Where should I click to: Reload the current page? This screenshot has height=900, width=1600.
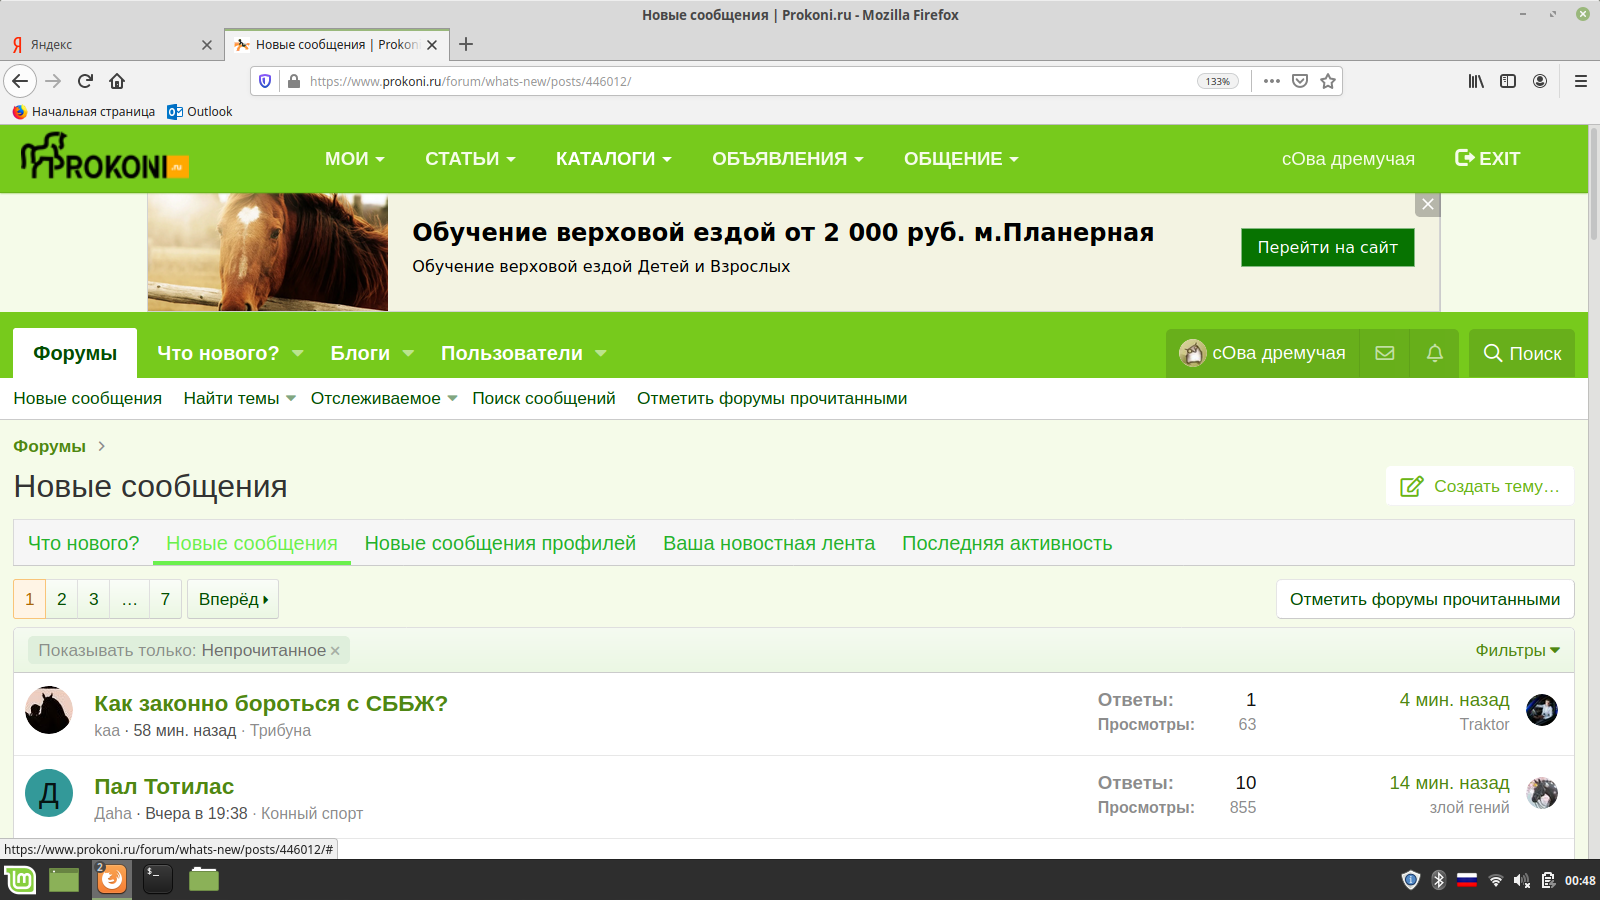(x=85, y=81)
